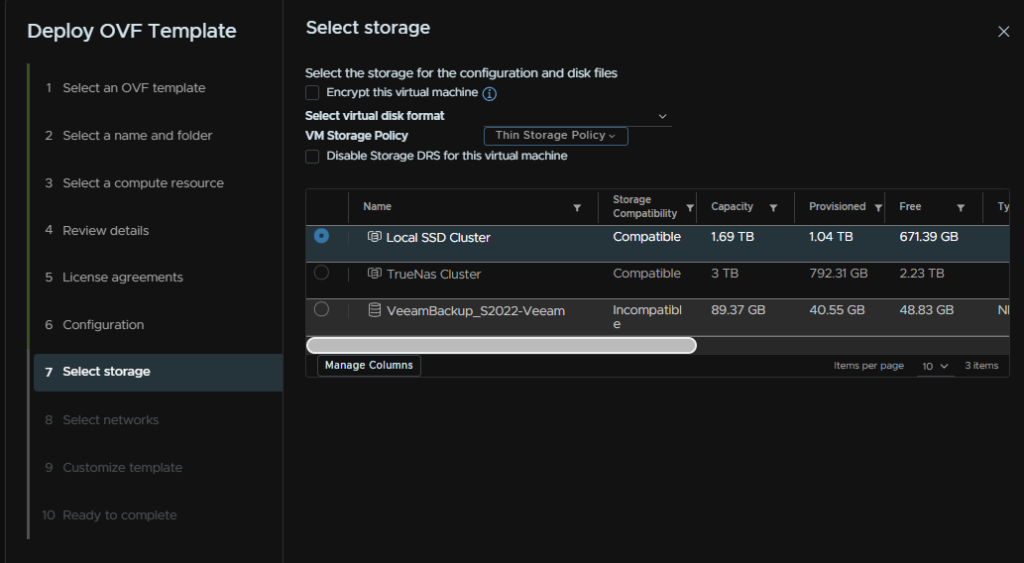The image size is (1024, 563).
Task: Click the 792.31 GB provisioned cell
Action: (x=839, y=274)
